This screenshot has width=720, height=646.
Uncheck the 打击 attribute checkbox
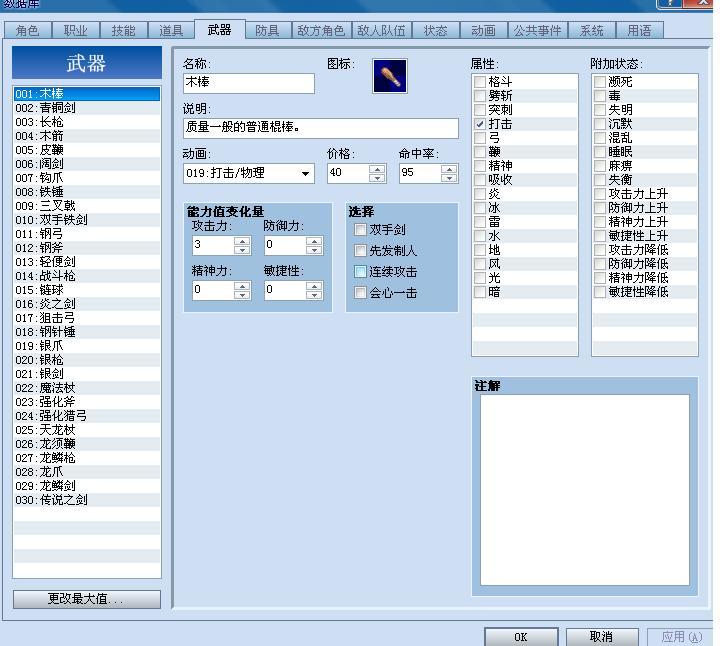coord(480,124)
